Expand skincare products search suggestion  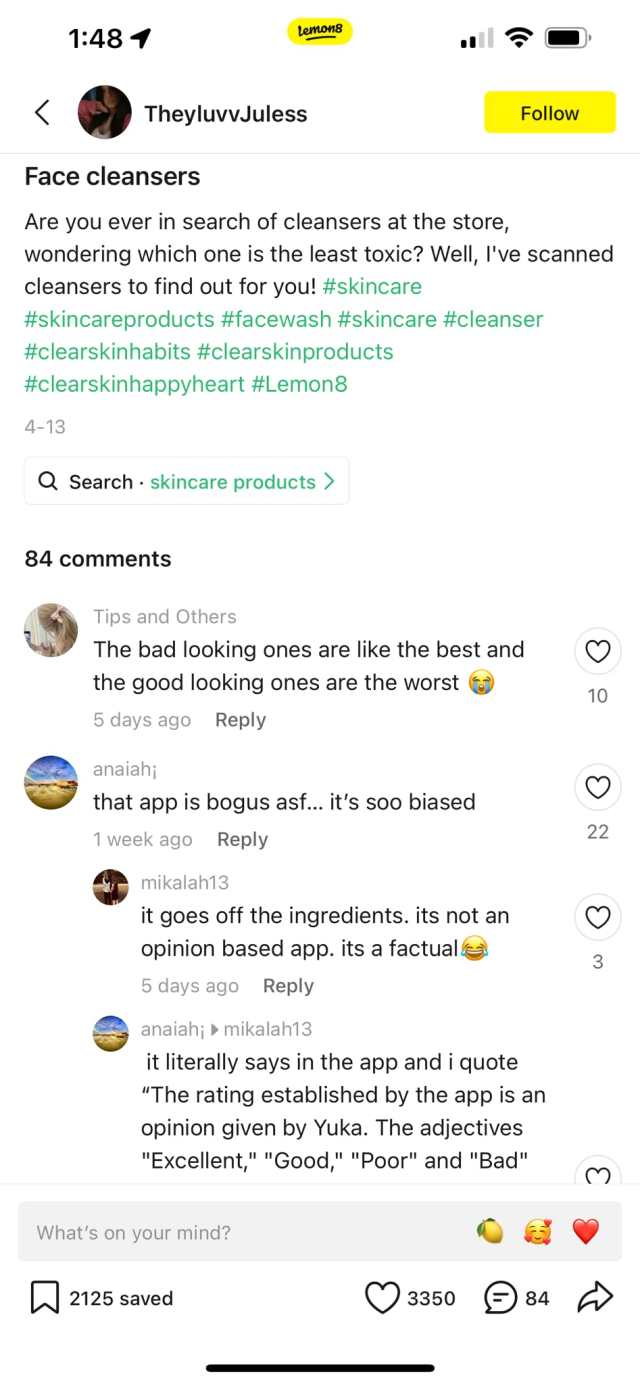coord(187,481)
